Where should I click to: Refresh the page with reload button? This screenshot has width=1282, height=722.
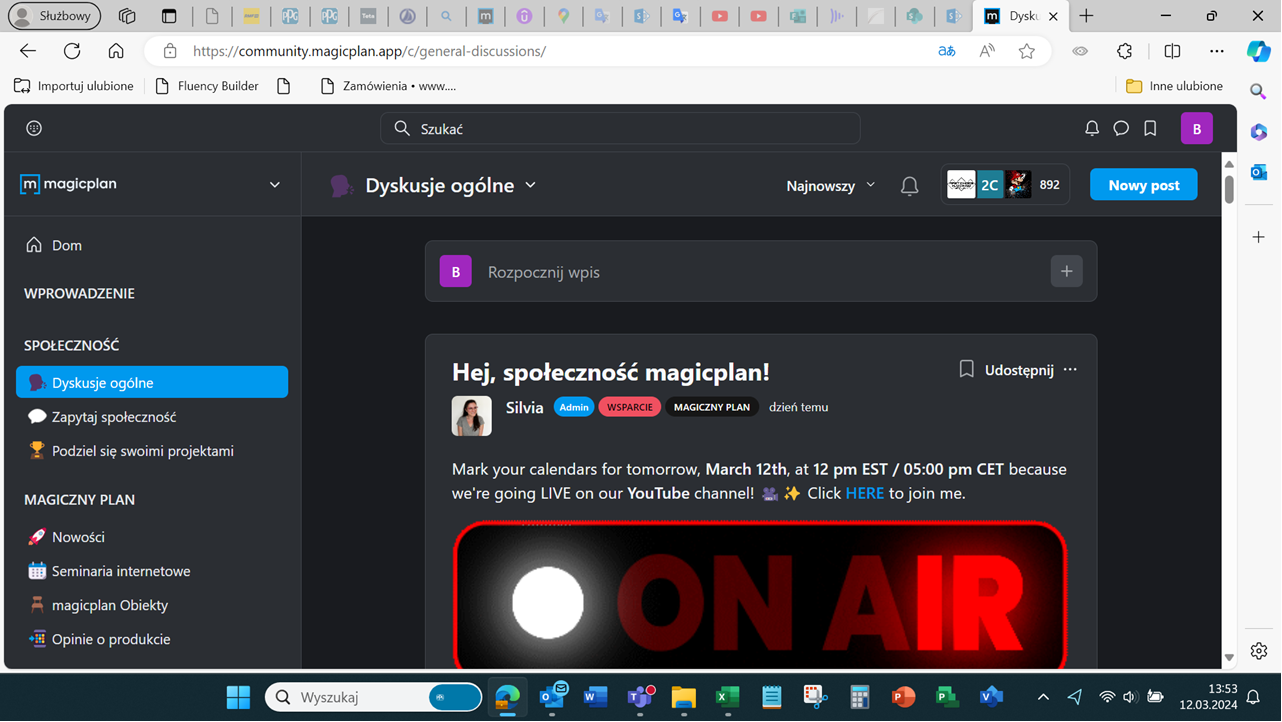[72, 51]
